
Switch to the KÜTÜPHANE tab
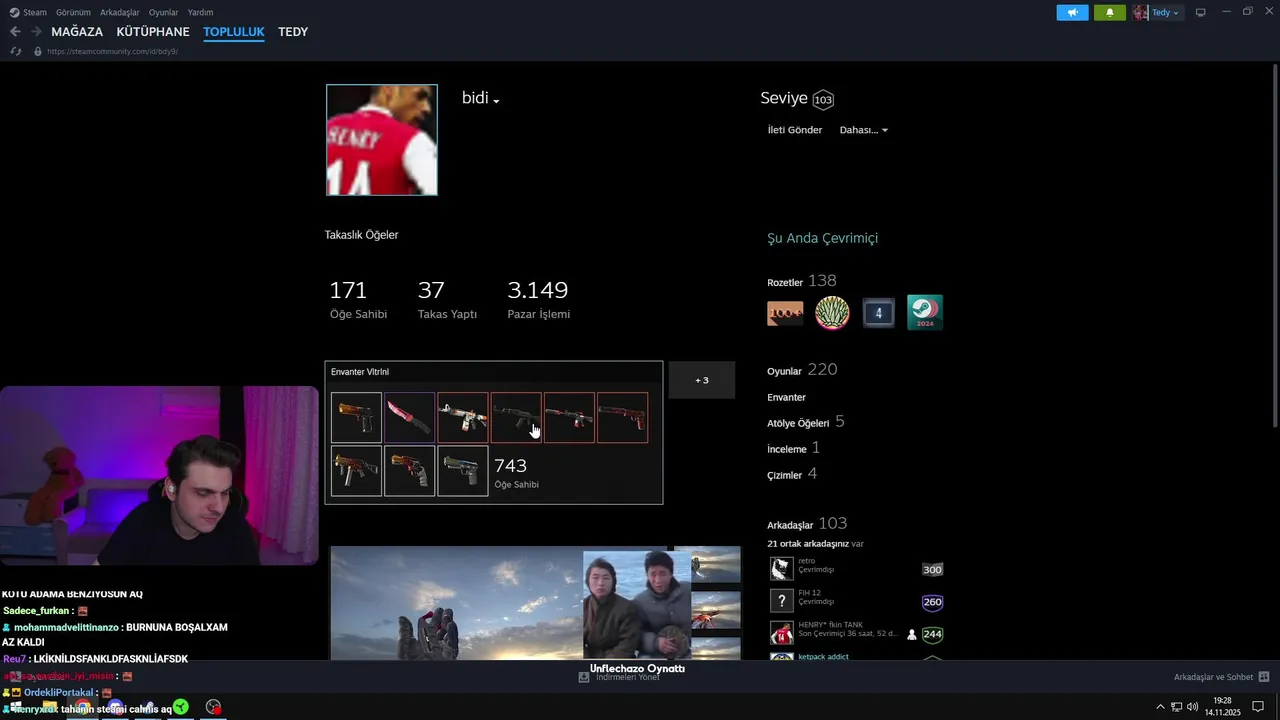click(x=153, y=32)
